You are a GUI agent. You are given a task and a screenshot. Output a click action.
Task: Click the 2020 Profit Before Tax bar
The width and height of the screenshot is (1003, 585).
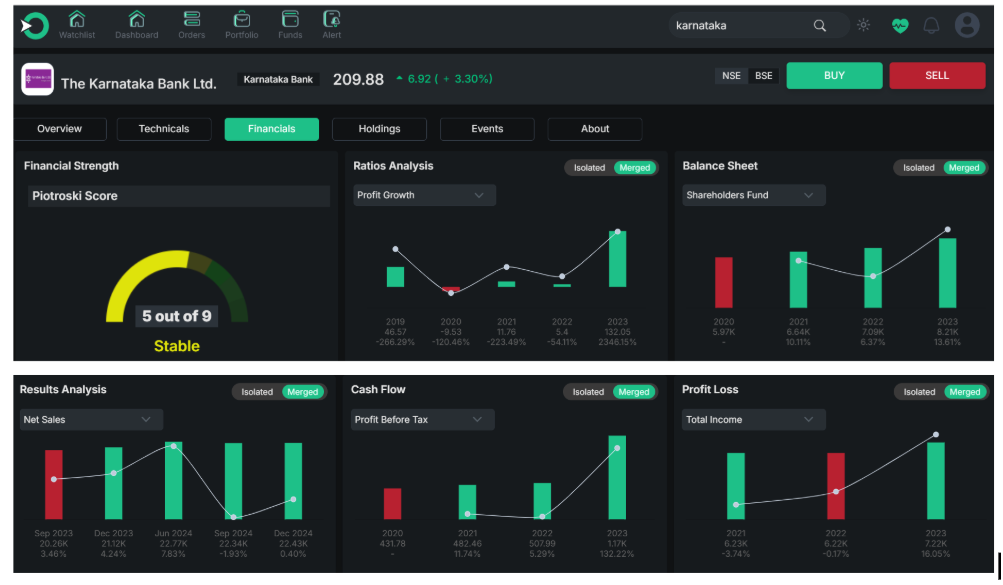coord(393,504)
